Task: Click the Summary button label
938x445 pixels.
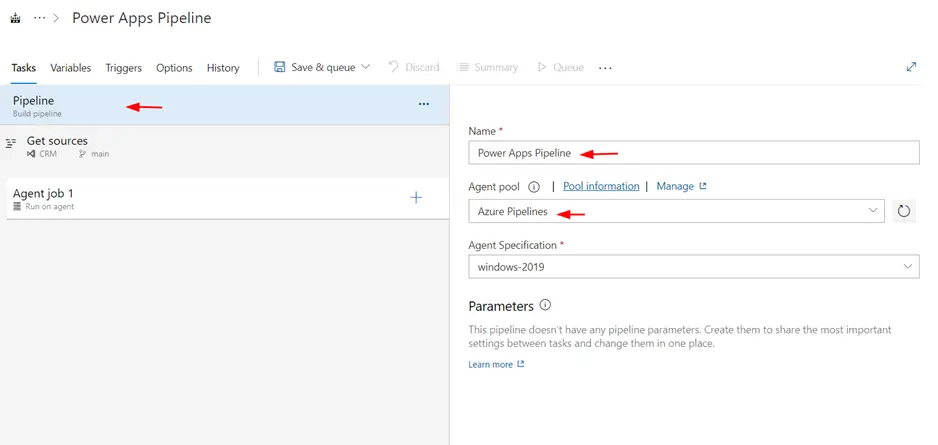Action: click(x=496, y=67)
